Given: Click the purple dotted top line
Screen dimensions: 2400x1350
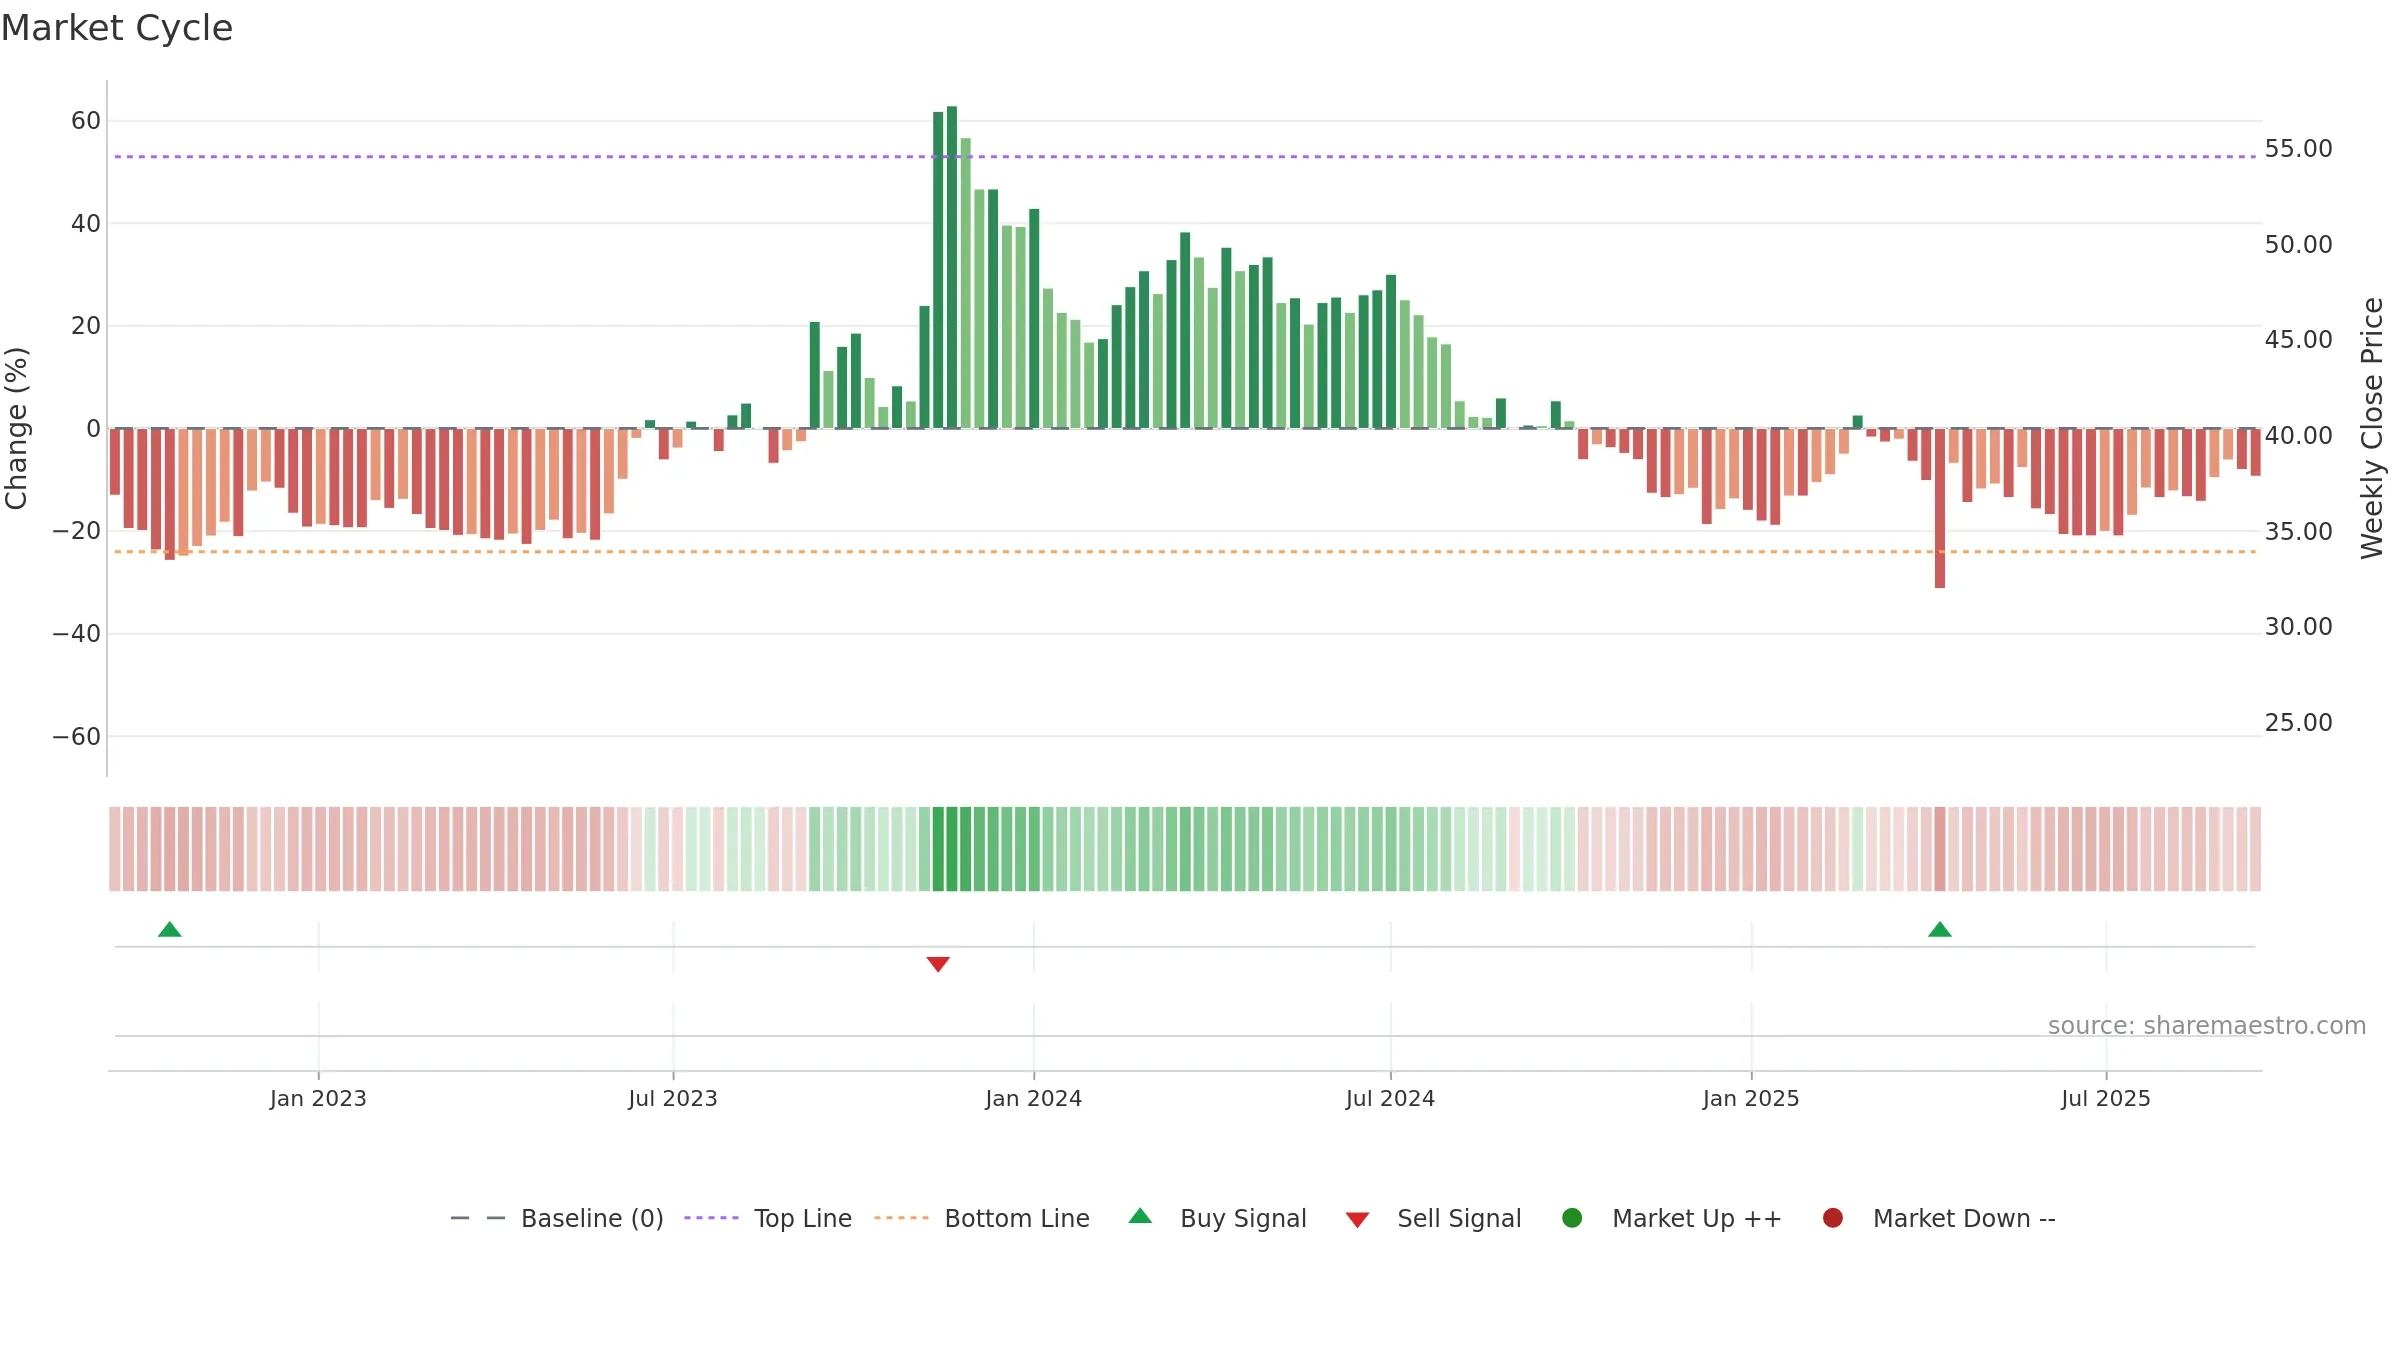Looking at the screenshot, I should (1185, 157).
